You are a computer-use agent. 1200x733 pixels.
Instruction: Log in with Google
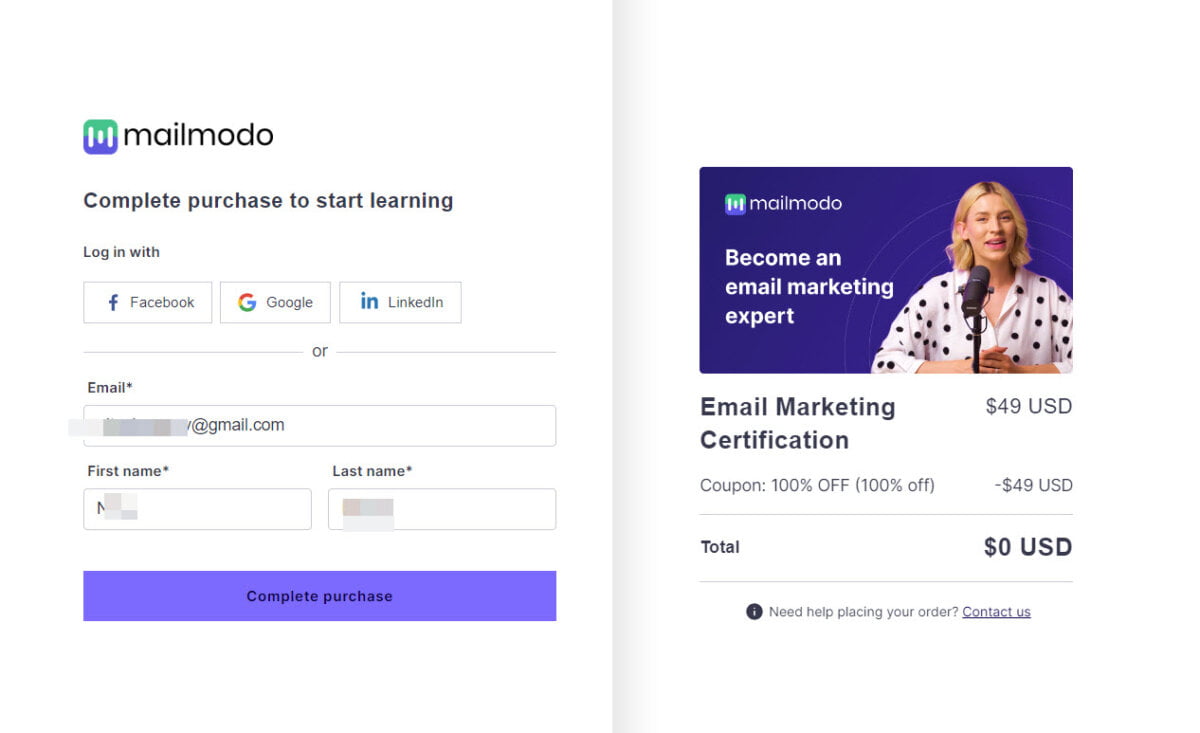tap(275, 302)
